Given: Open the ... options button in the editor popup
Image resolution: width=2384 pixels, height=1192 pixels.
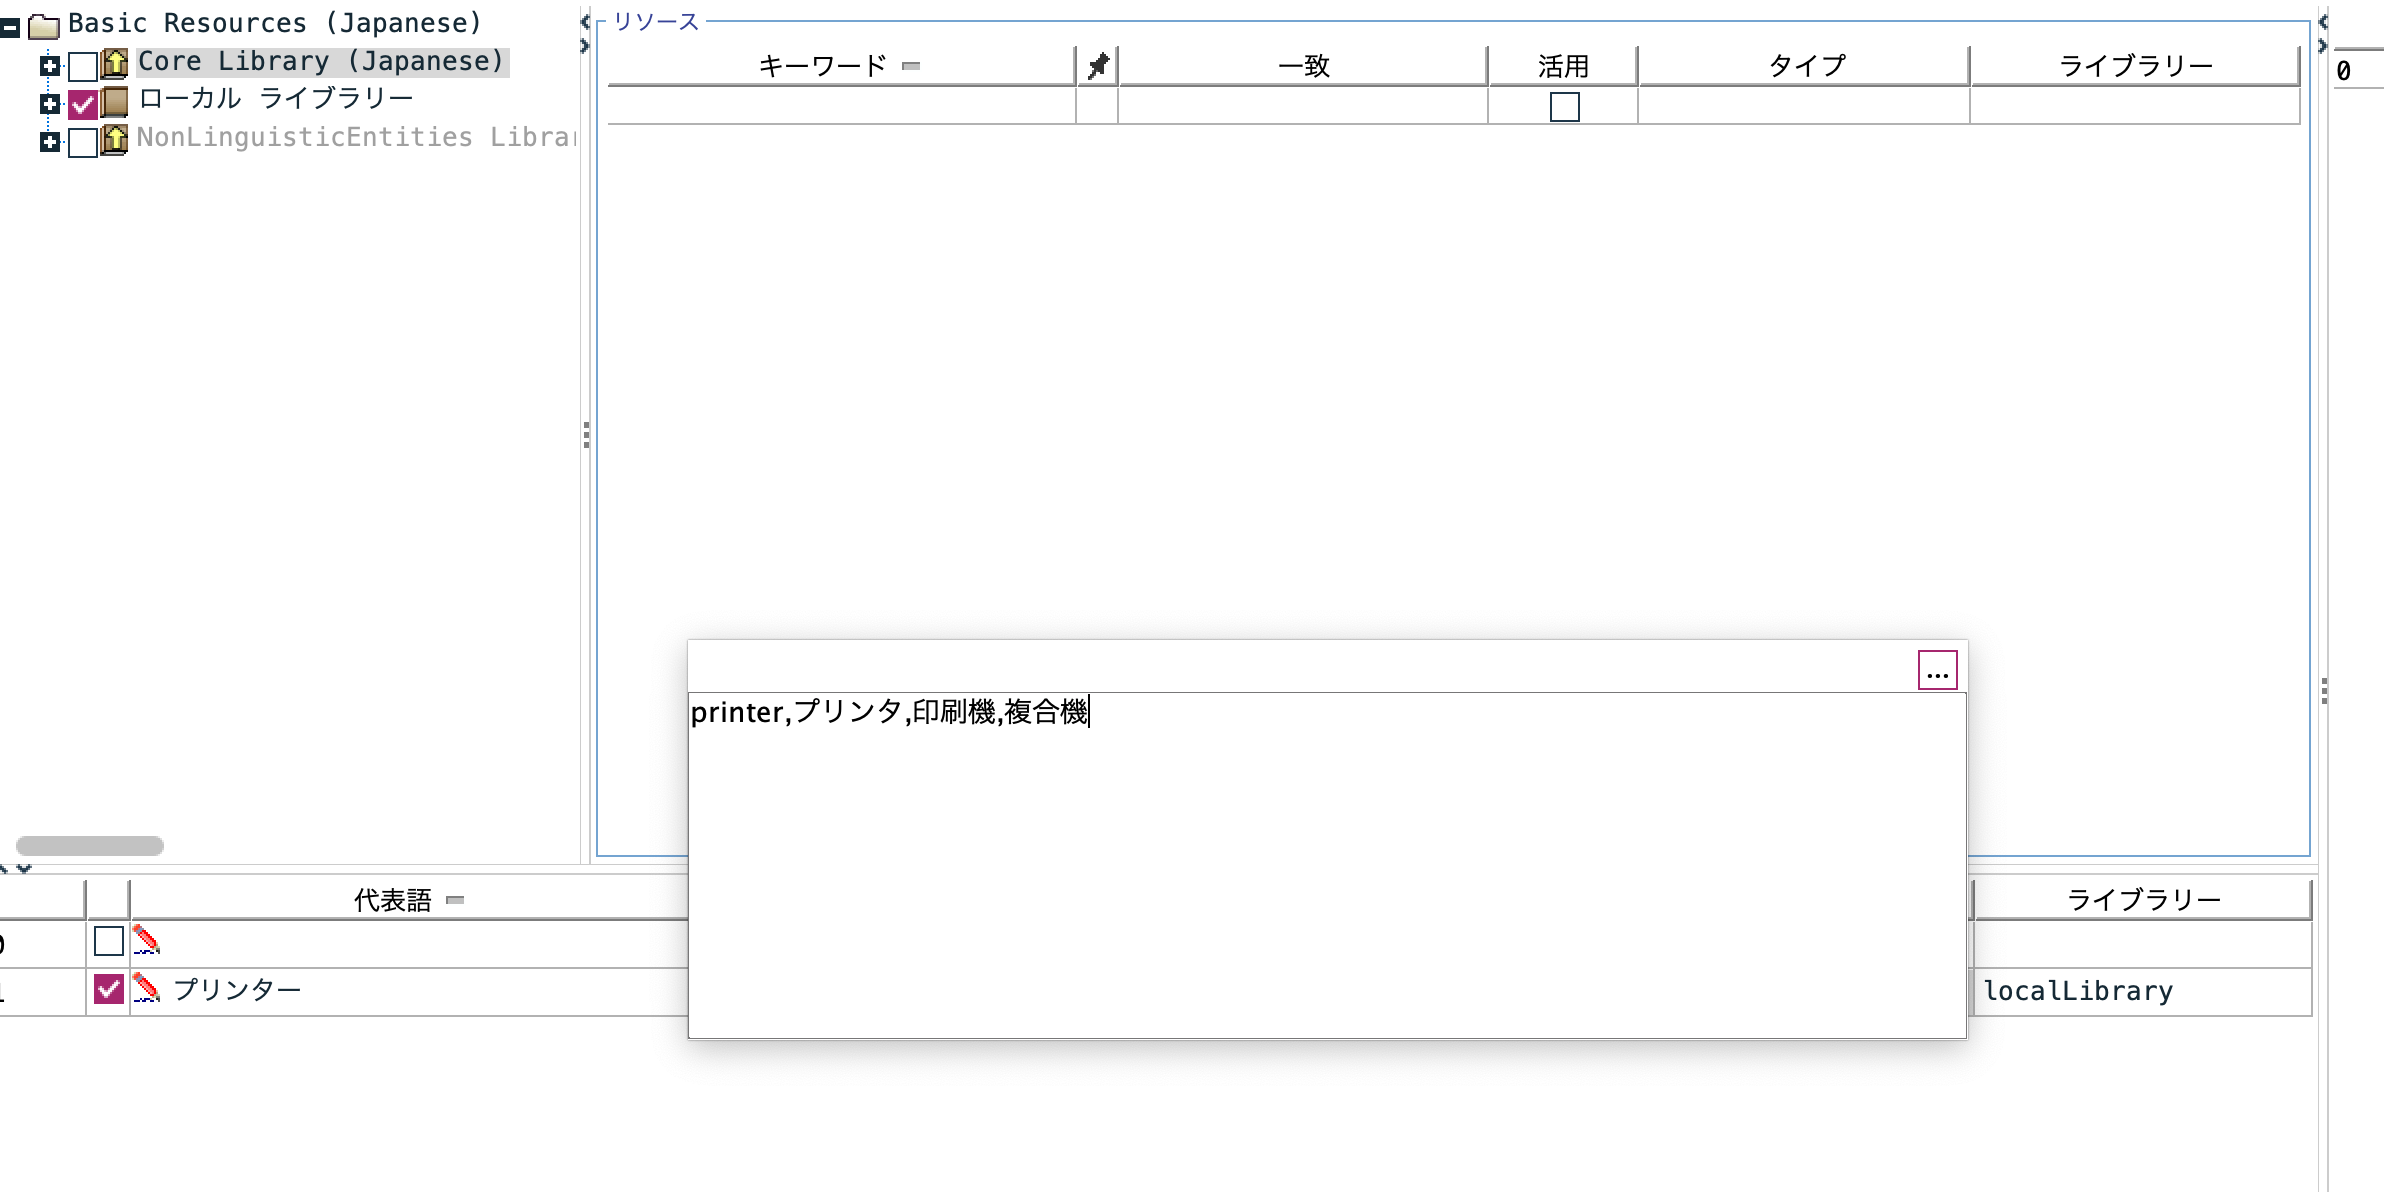Looking at the screenshot, I should tap(1938, 671).
